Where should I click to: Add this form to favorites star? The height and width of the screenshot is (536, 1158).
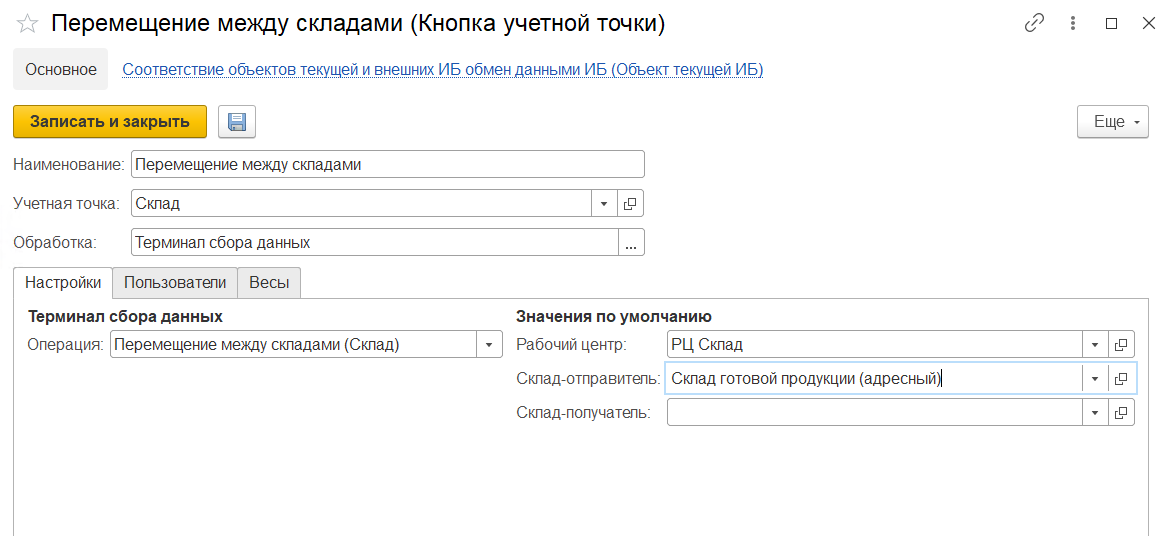pyautogui.click(x=27, y=24)
